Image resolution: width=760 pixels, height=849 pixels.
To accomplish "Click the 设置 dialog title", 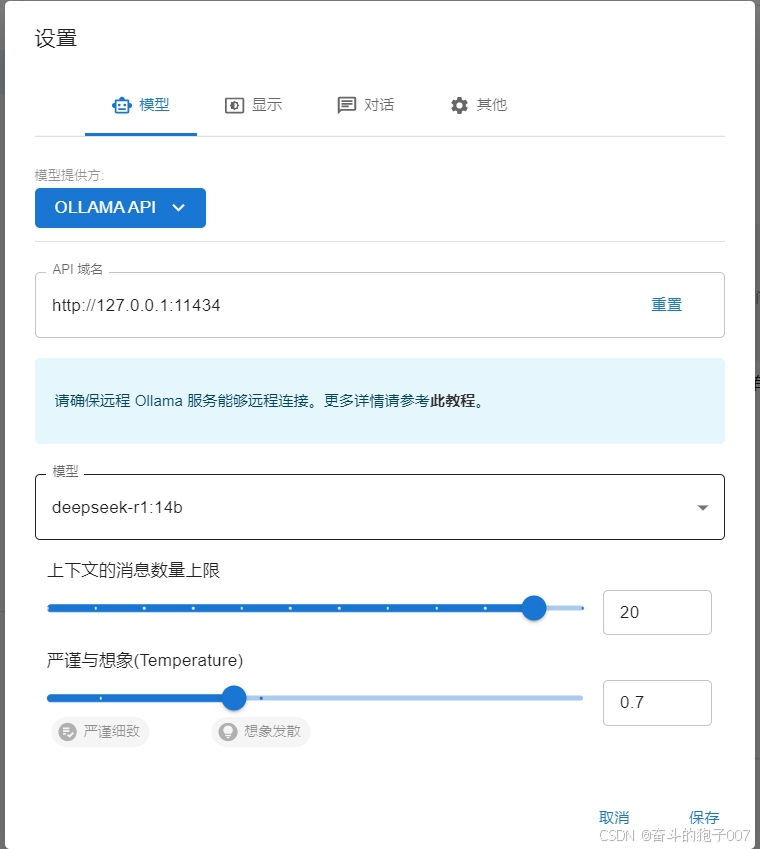I will tap(56, 38).
